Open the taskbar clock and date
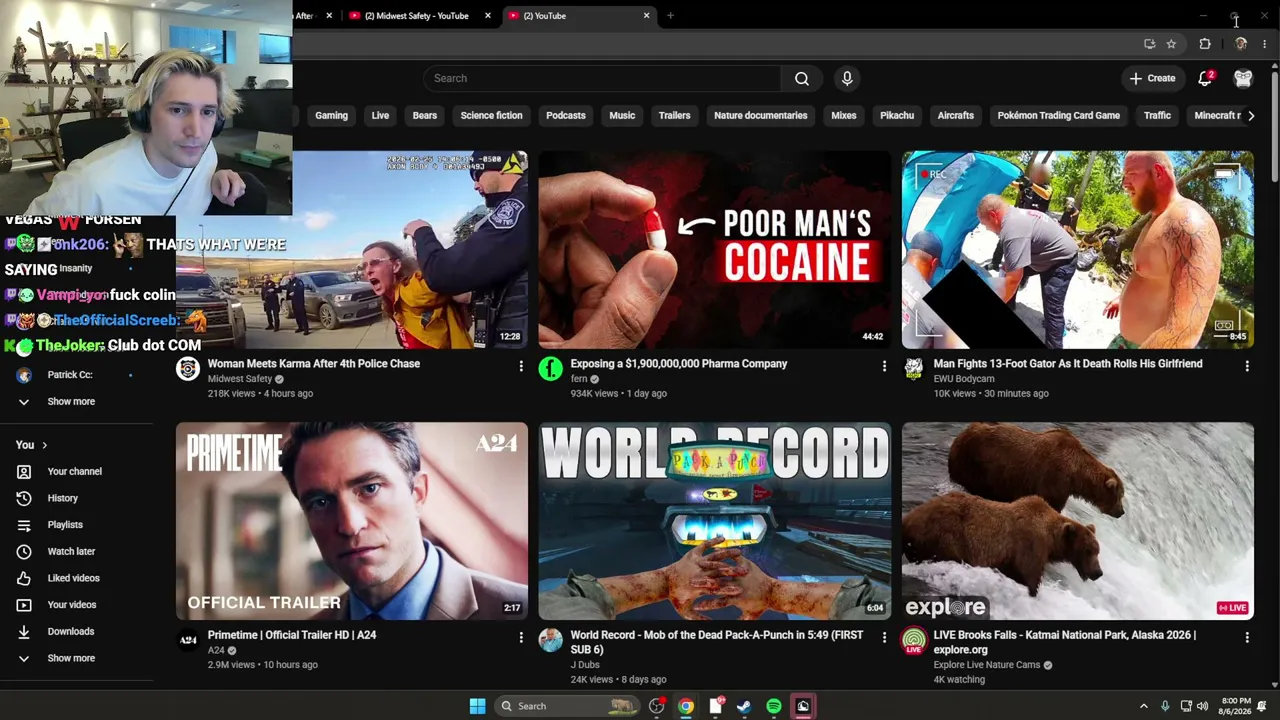Screen dimensions: 1280x720 point(1236,706)
